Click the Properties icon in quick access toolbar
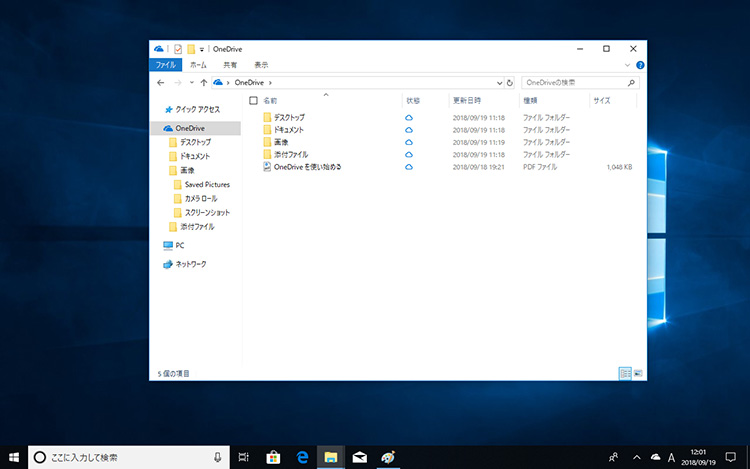The width and height of the screenshot is (750, 469). point(178,49)
